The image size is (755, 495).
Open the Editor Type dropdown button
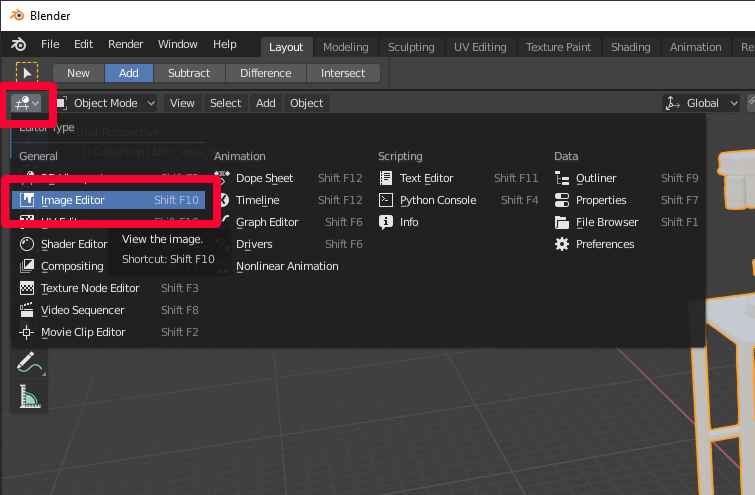(27, 103)
